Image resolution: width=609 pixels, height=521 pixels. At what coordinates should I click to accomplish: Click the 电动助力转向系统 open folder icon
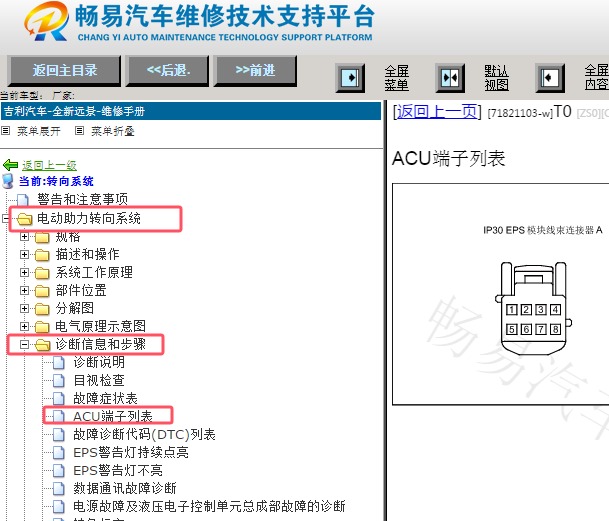point(24,219)
